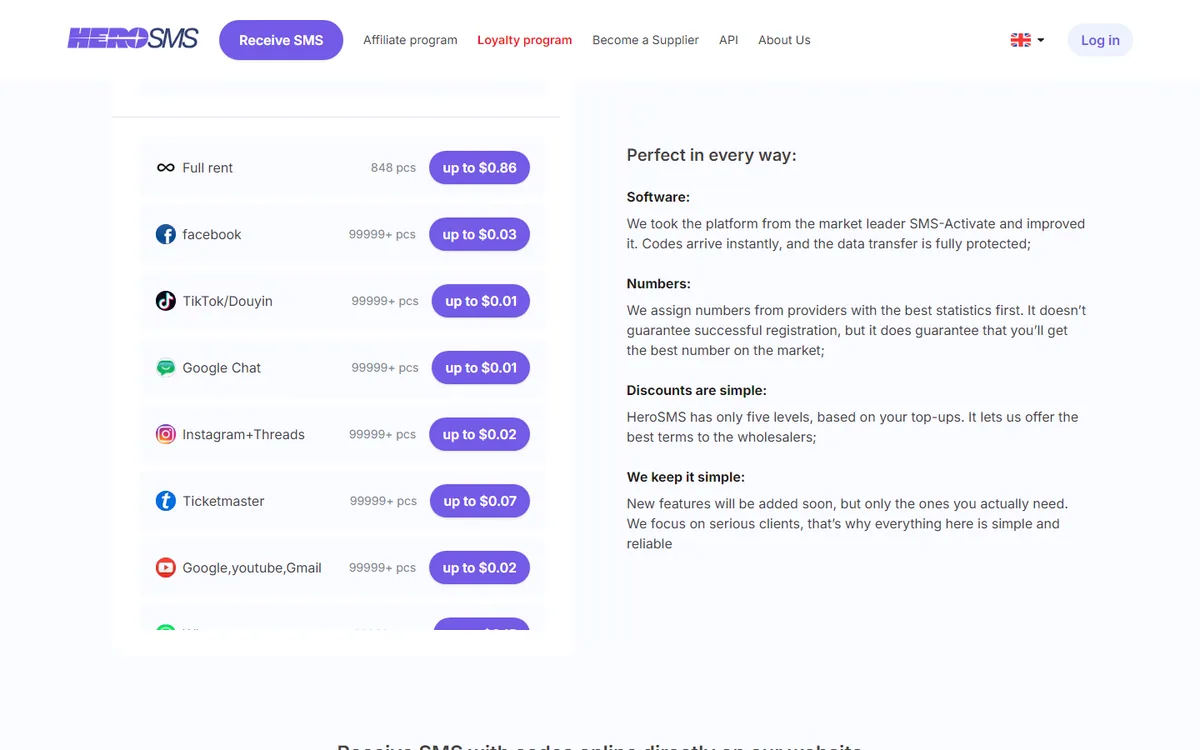Expand language dropdown arrow next to flag
Viewport: 1200px width, 750px height.
pyautogui.click(x=1041, y=40)
